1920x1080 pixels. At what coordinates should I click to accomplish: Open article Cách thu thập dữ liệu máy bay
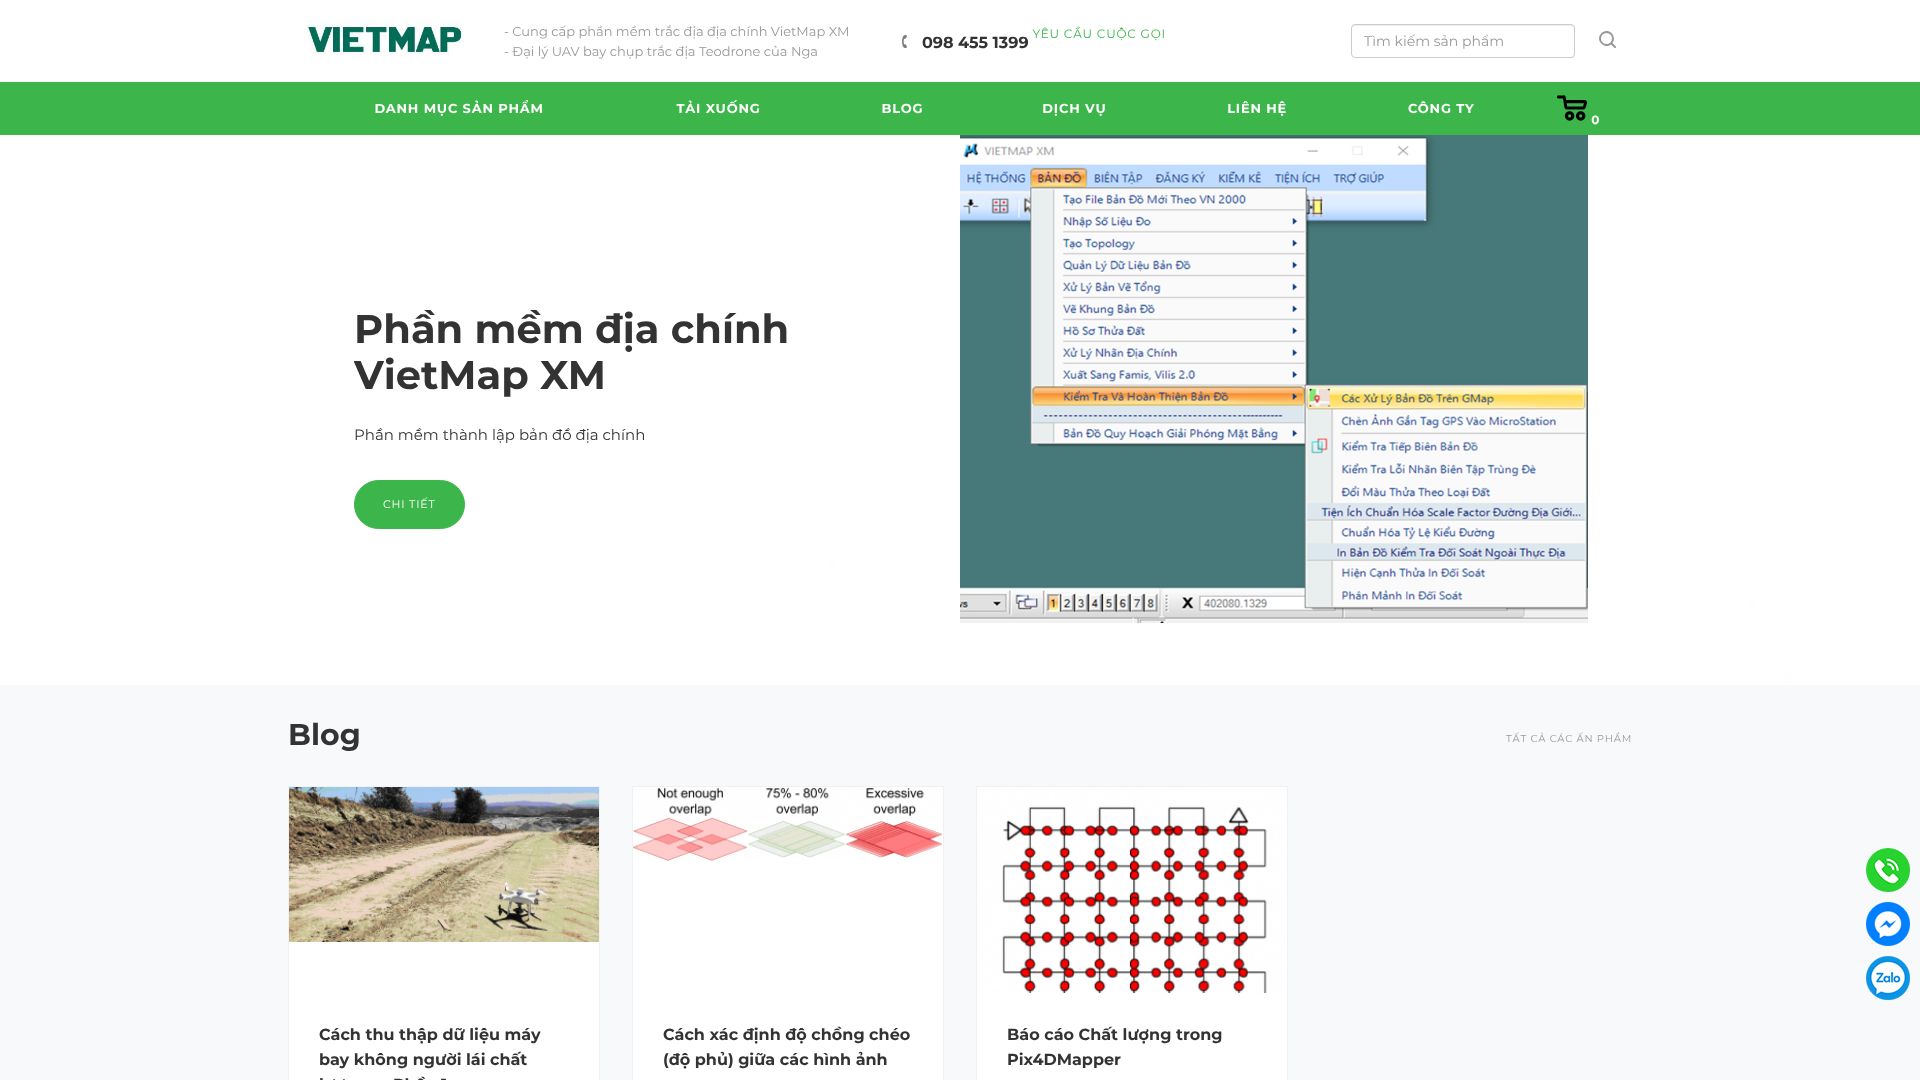click(430, 1053)
